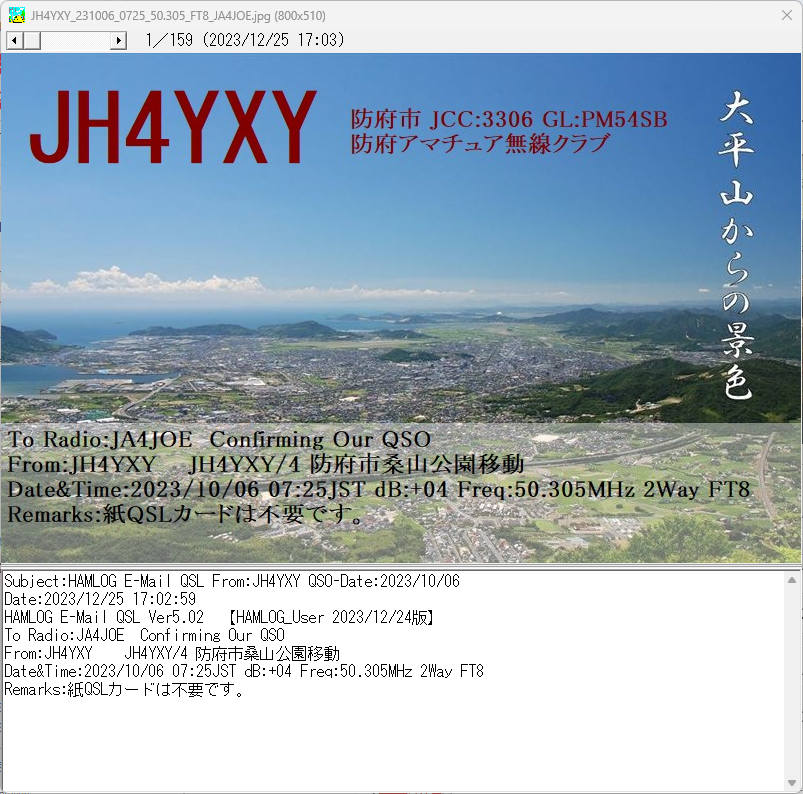Click Date&Time line in text pane
Viewport: 803px width, 794px height.
click(244, 672)
